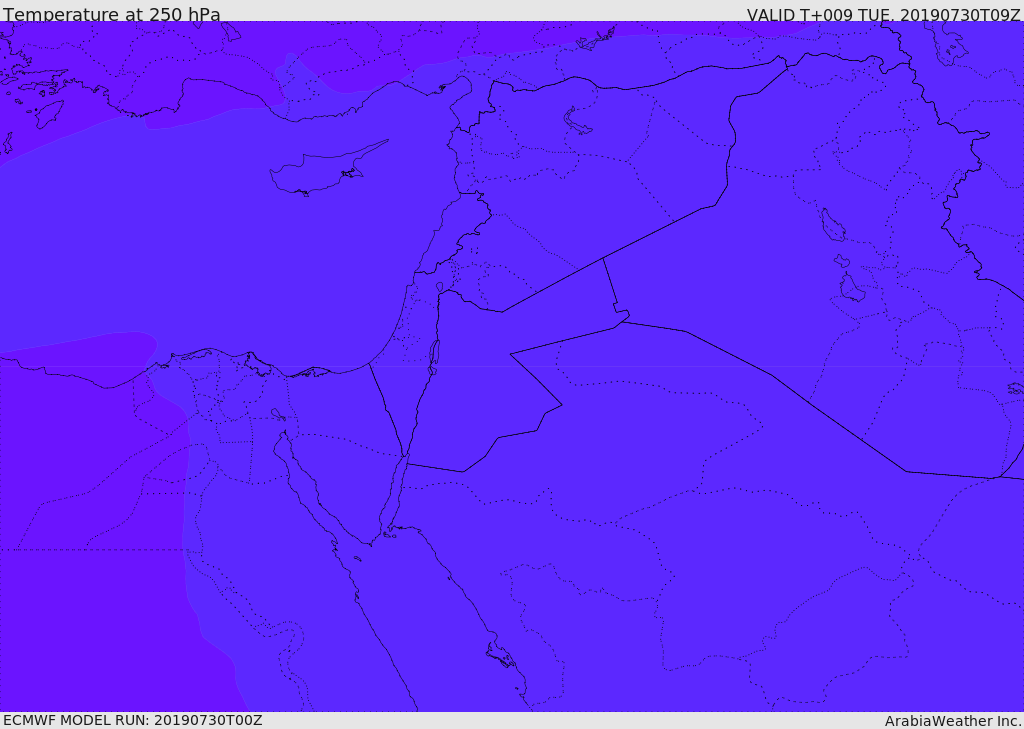Click the island of Rhodes near the top-left
Screen dimensions: 1024x729
(x=49, y=114)
